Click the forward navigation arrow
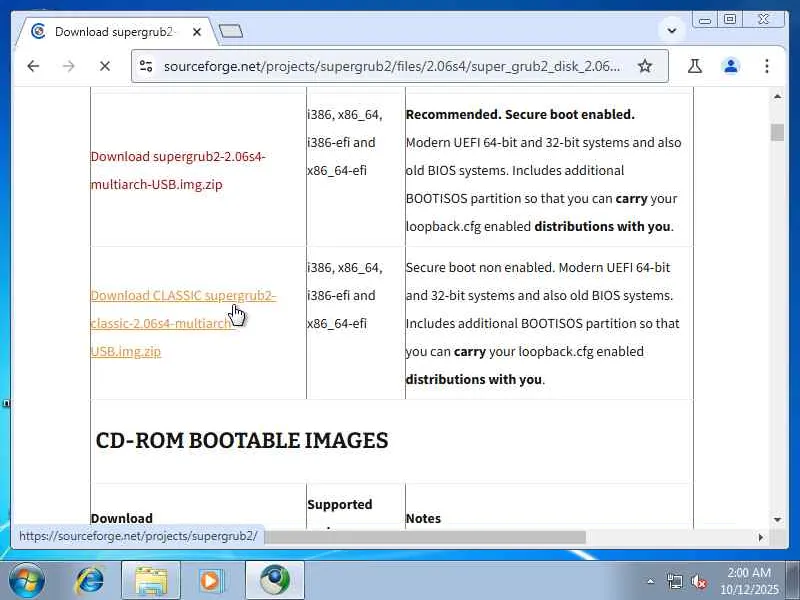Image resolution: width=800 pixels, height=600 pixels. click(69, 66)
